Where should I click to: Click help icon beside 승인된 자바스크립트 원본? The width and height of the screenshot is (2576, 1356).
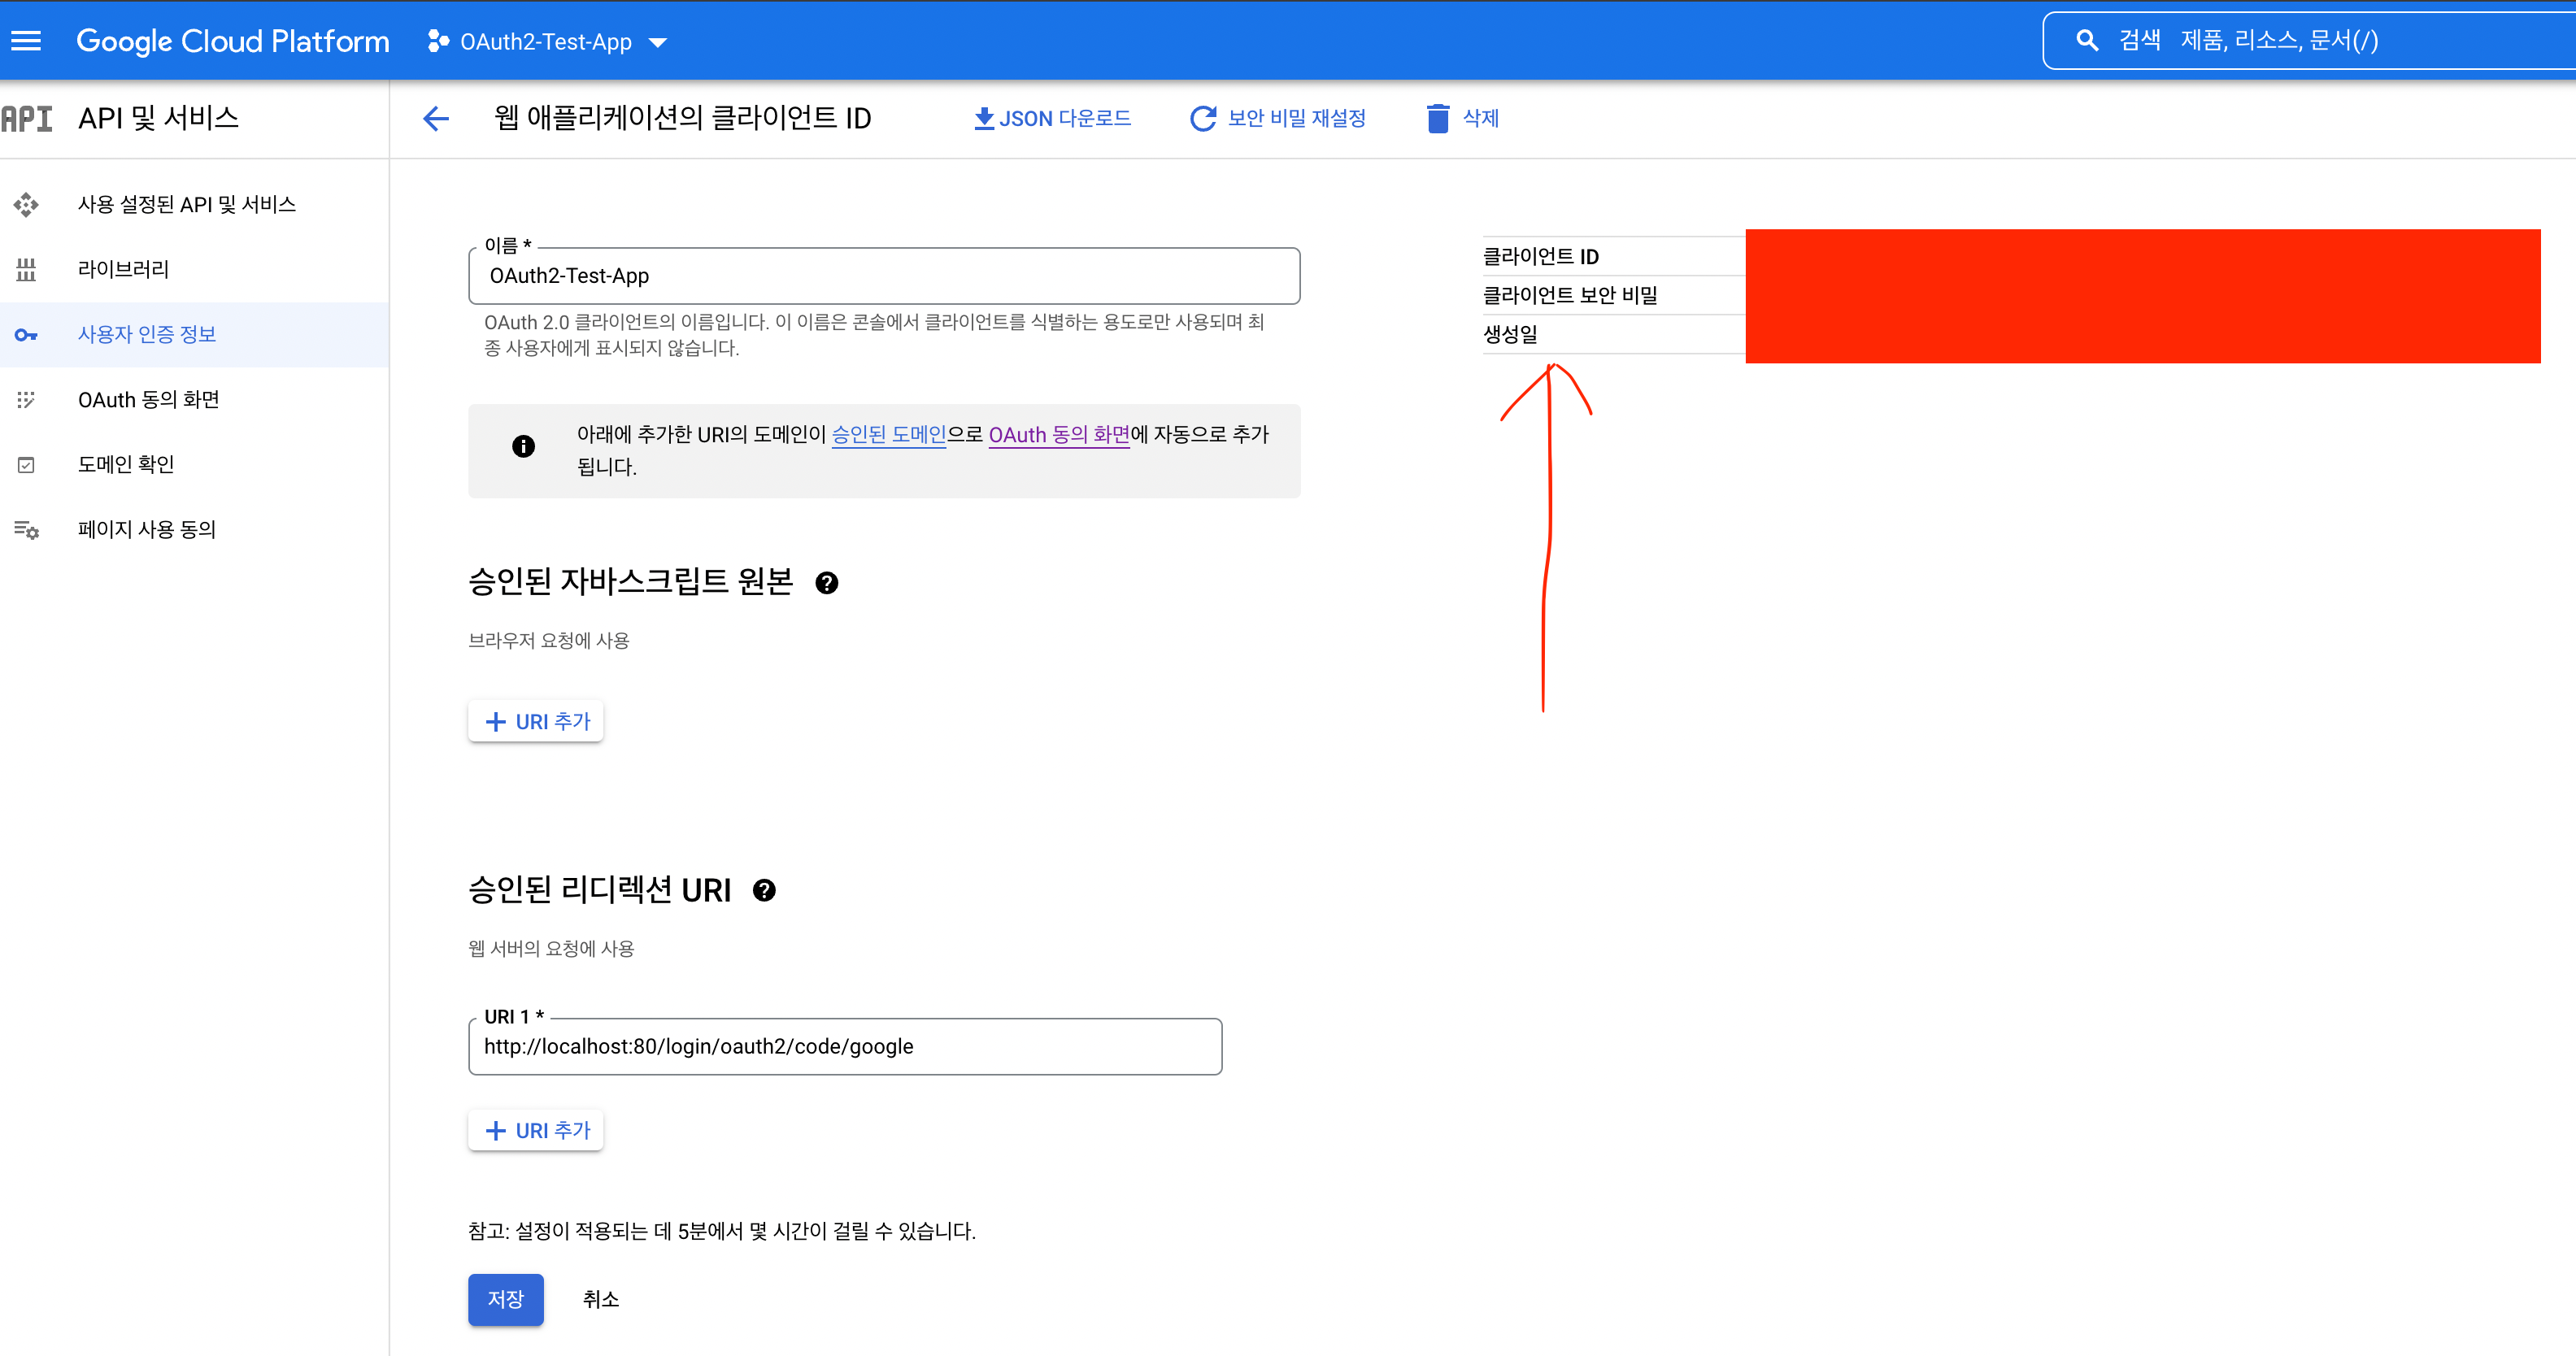pyautogui.click(x=826, y=583)
